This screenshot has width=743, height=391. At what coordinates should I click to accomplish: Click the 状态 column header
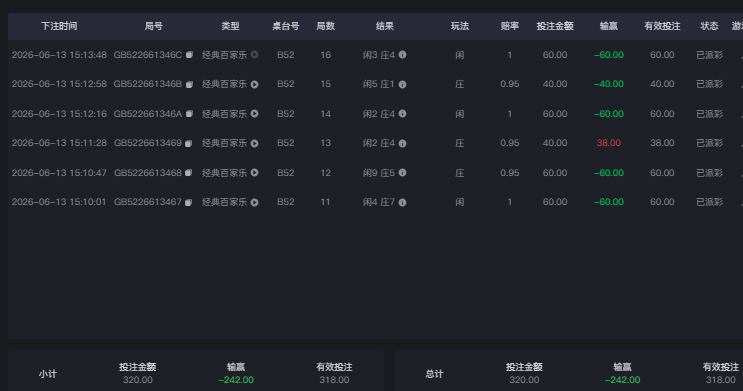709,26
